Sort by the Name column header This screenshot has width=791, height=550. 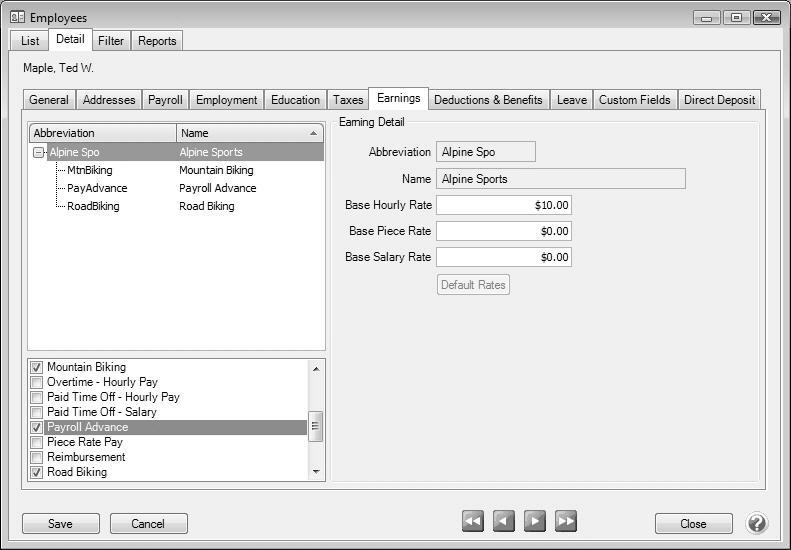coord(250,133)
